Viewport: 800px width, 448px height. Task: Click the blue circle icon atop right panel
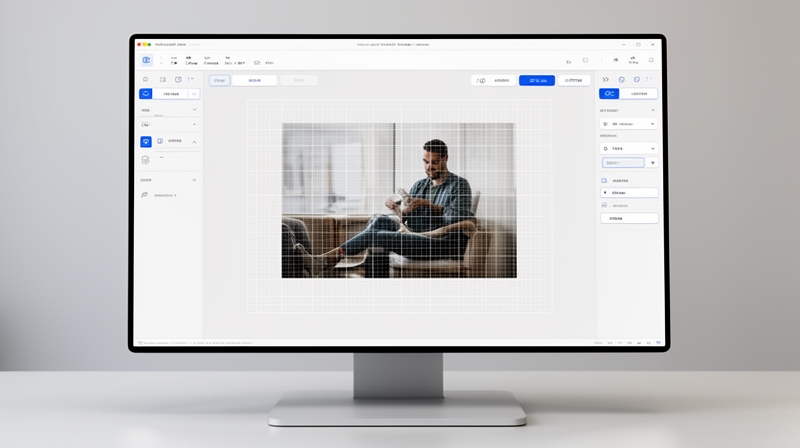621,80
